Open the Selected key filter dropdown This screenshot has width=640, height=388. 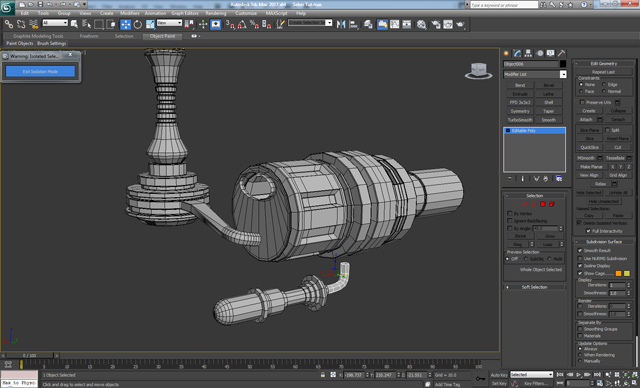(x=531, y=375)
